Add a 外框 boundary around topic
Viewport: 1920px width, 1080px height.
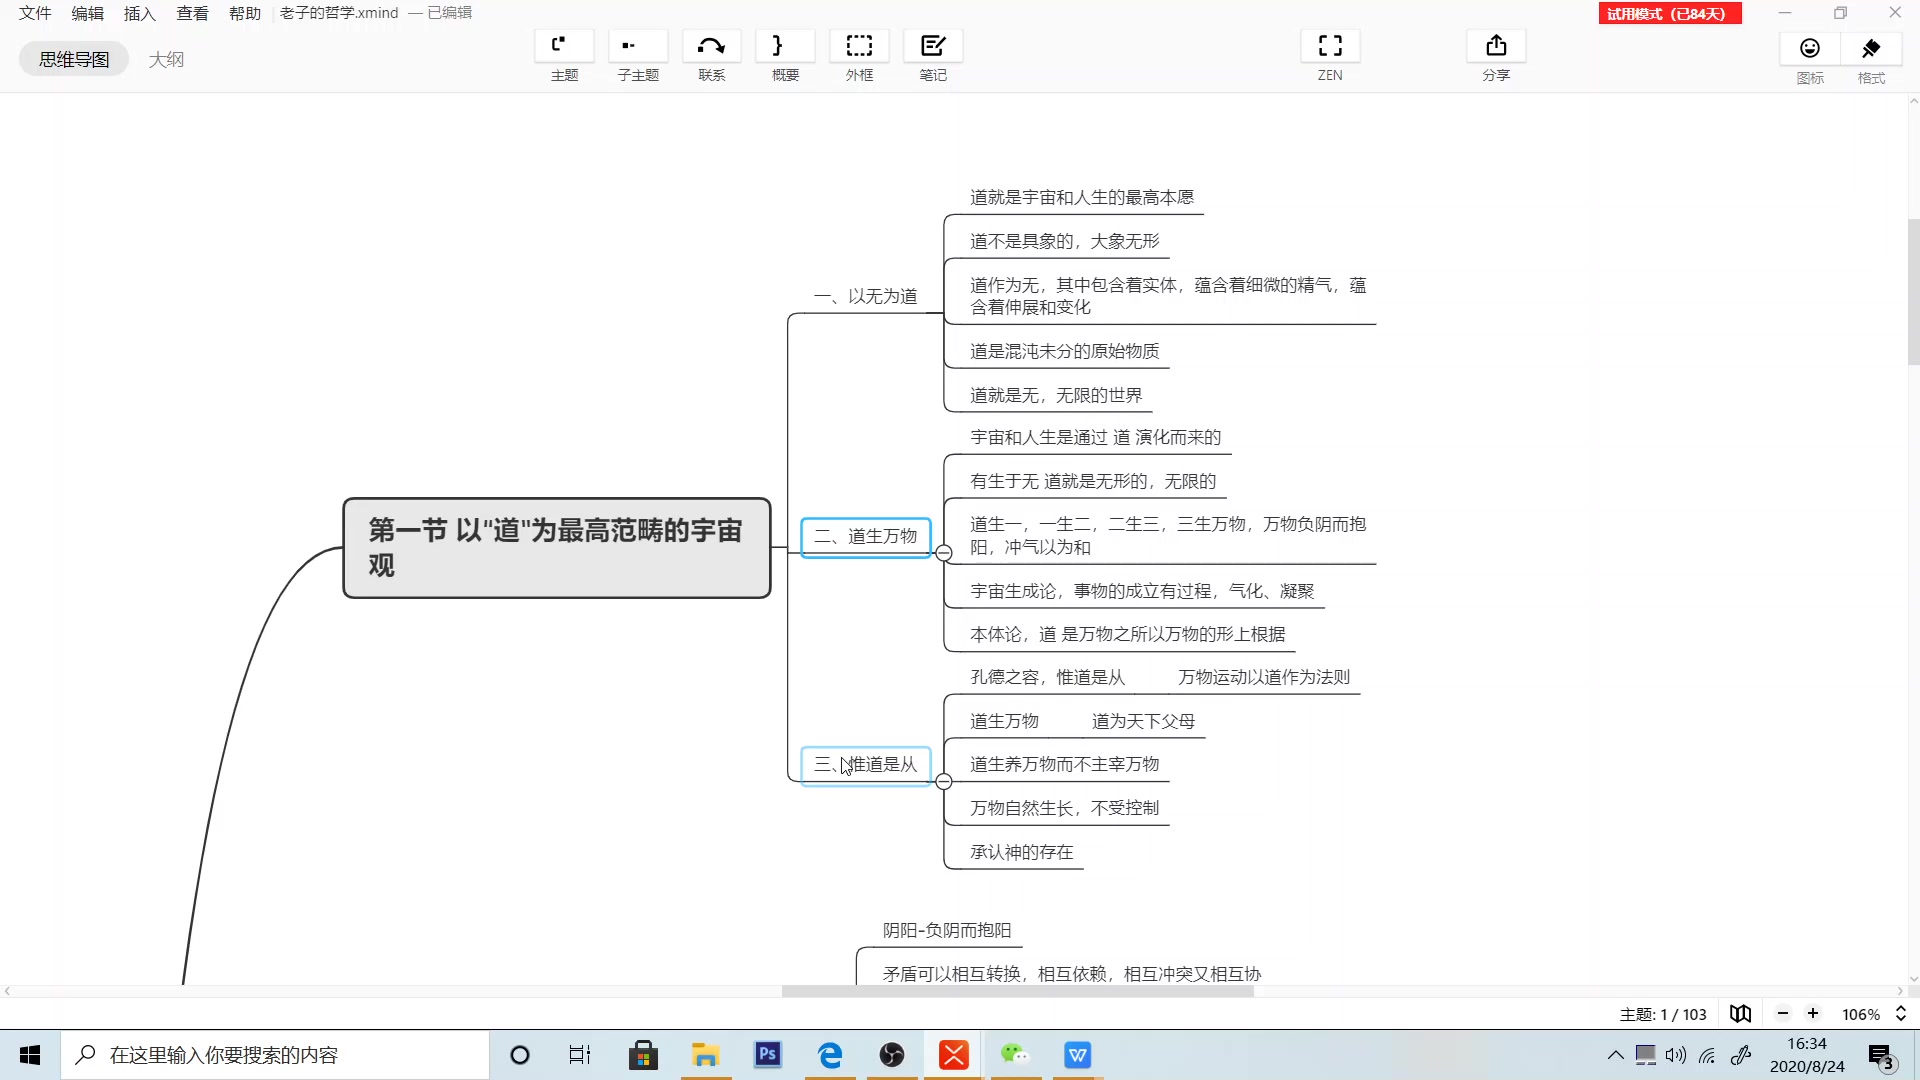tap(859, 47)
